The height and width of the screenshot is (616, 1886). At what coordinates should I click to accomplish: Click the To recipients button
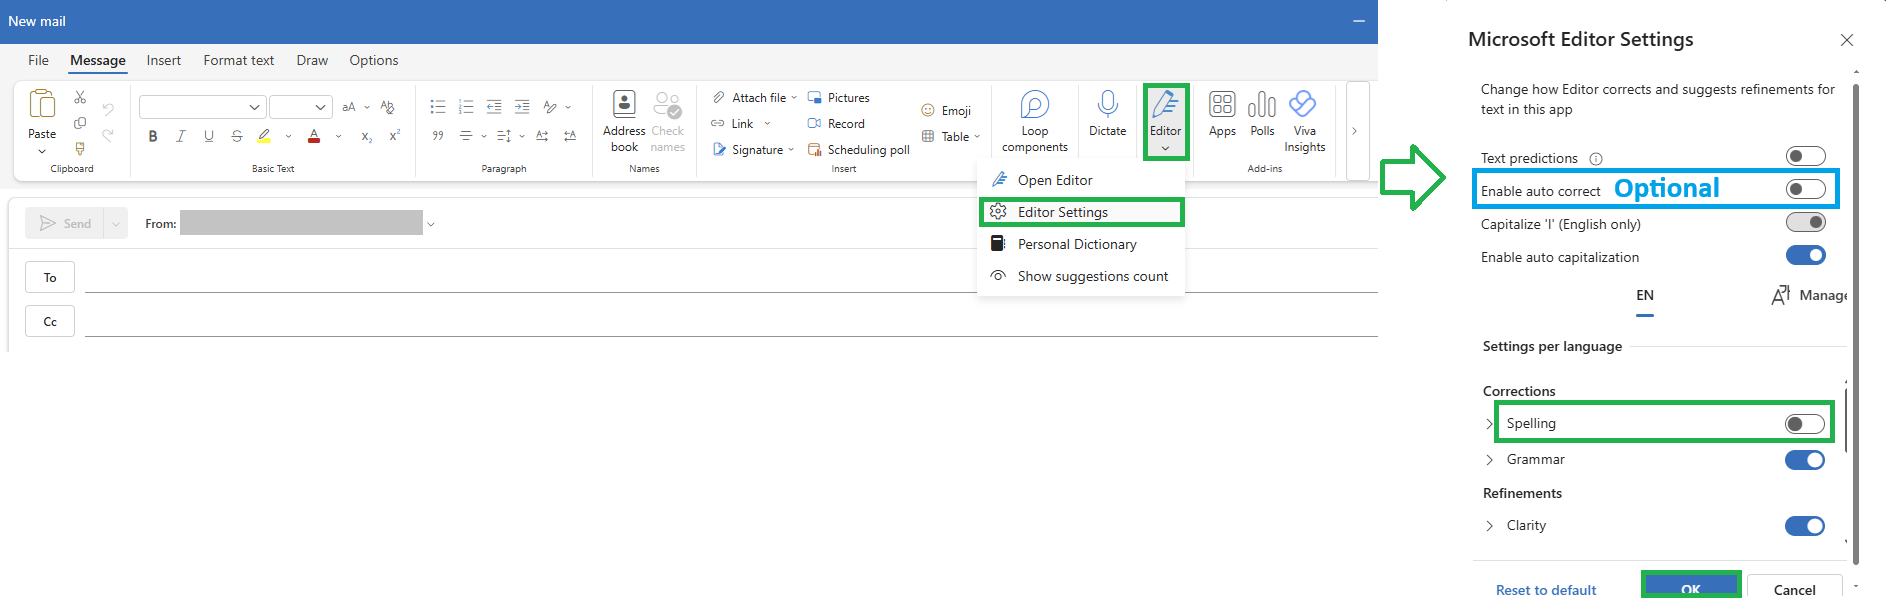pos(50,277)
